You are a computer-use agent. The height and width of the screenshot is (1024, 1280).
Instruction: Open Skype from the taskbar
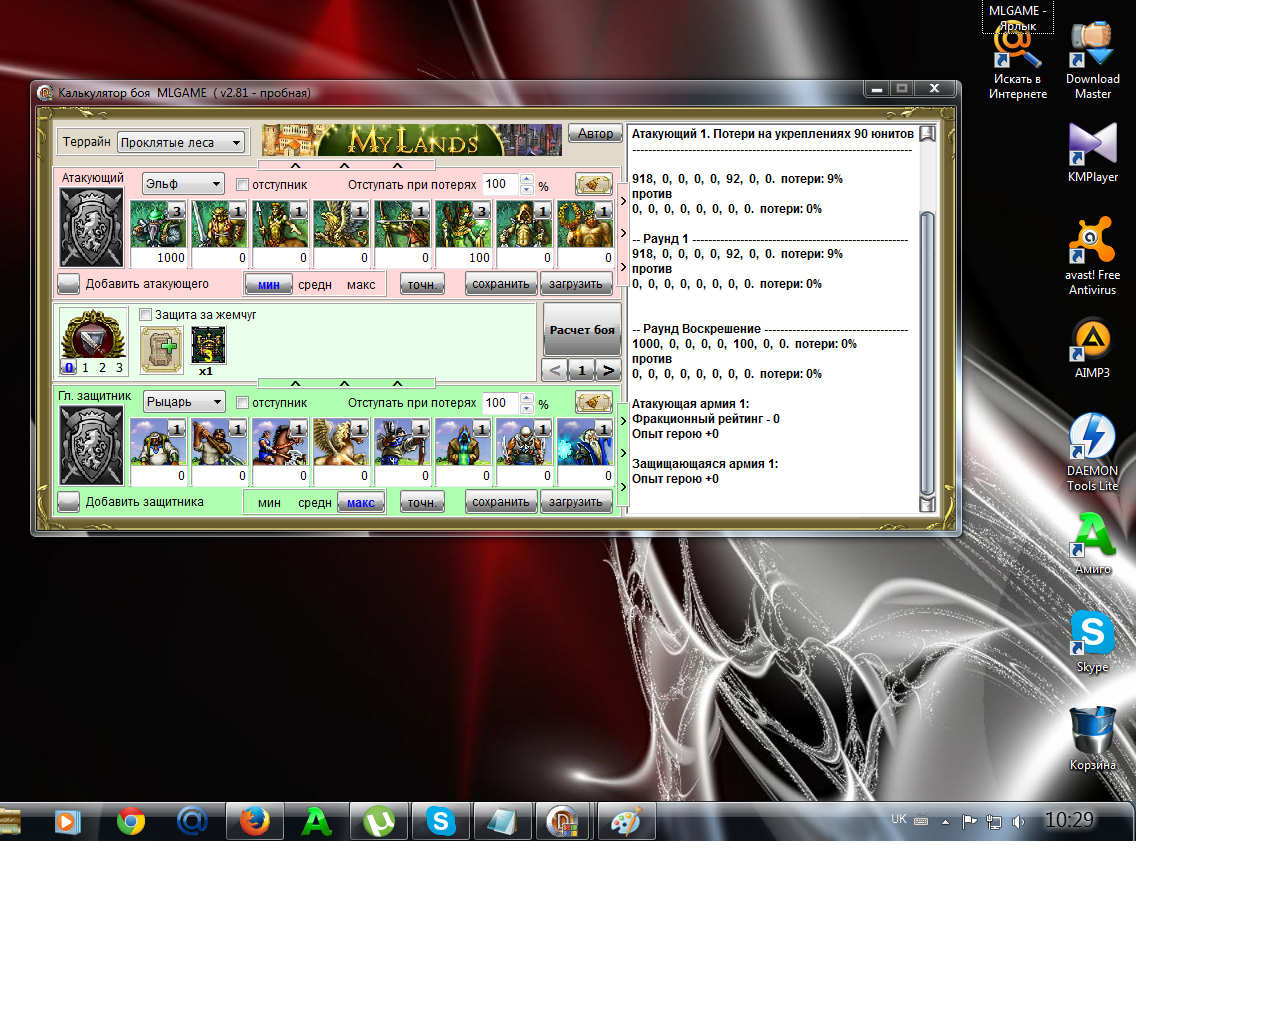coord(441,821)
